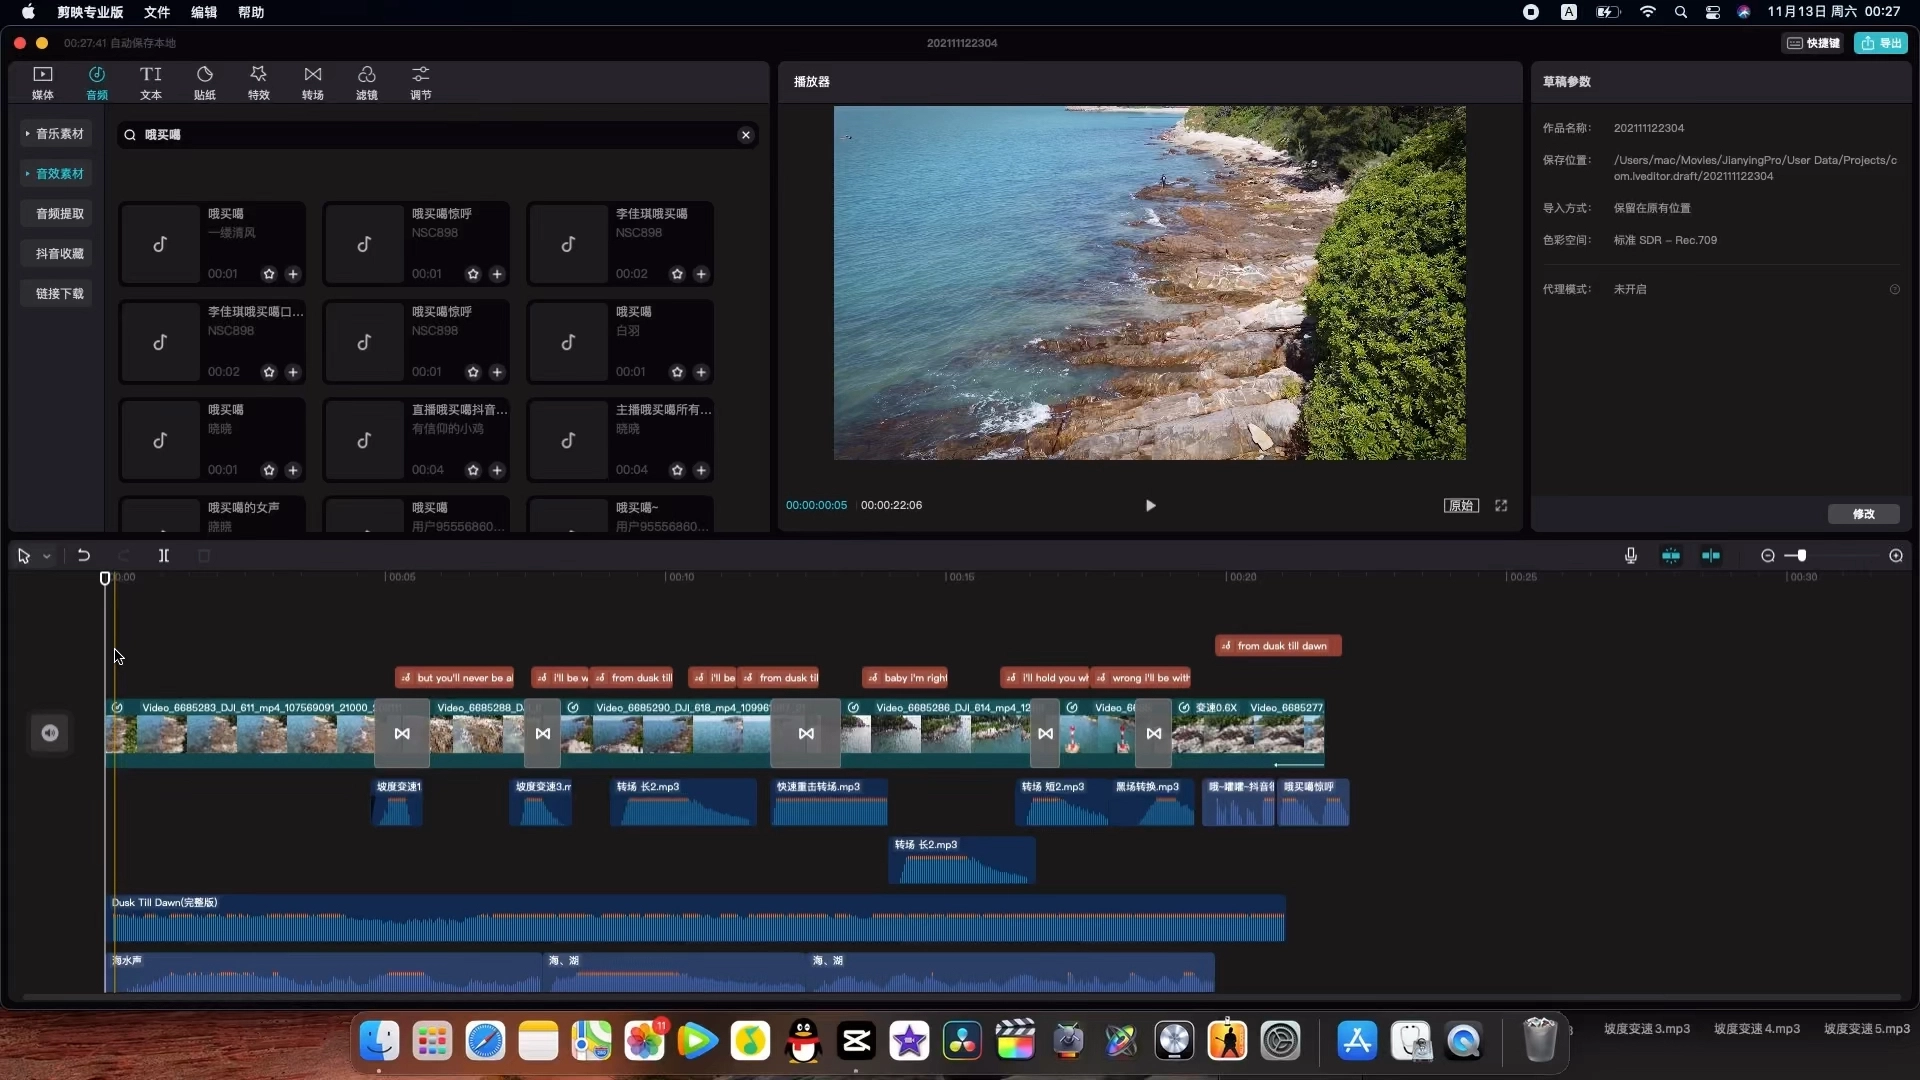This screenshot has width=1920, height=1080.
Task: Open 链接下载 link download
Action: [x=56, y=294]
